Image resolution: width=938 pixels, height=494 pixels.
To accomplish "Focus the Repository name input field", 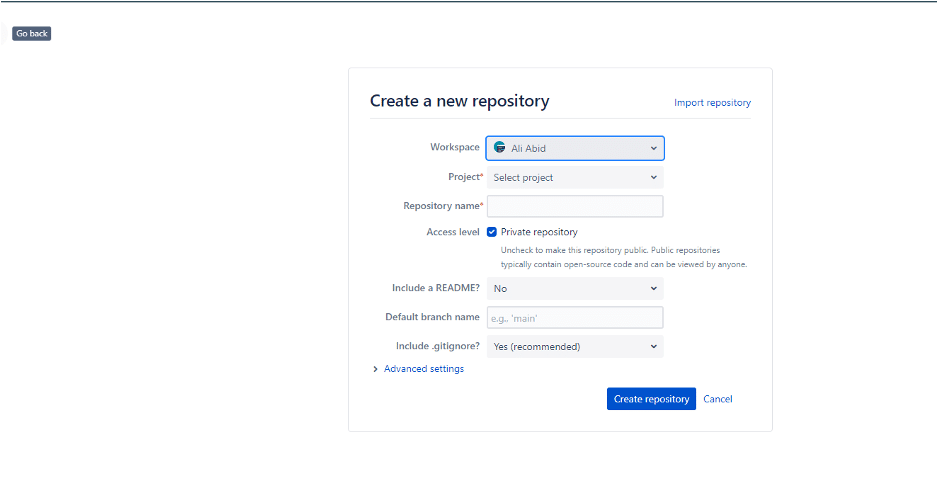I will 575,206.
